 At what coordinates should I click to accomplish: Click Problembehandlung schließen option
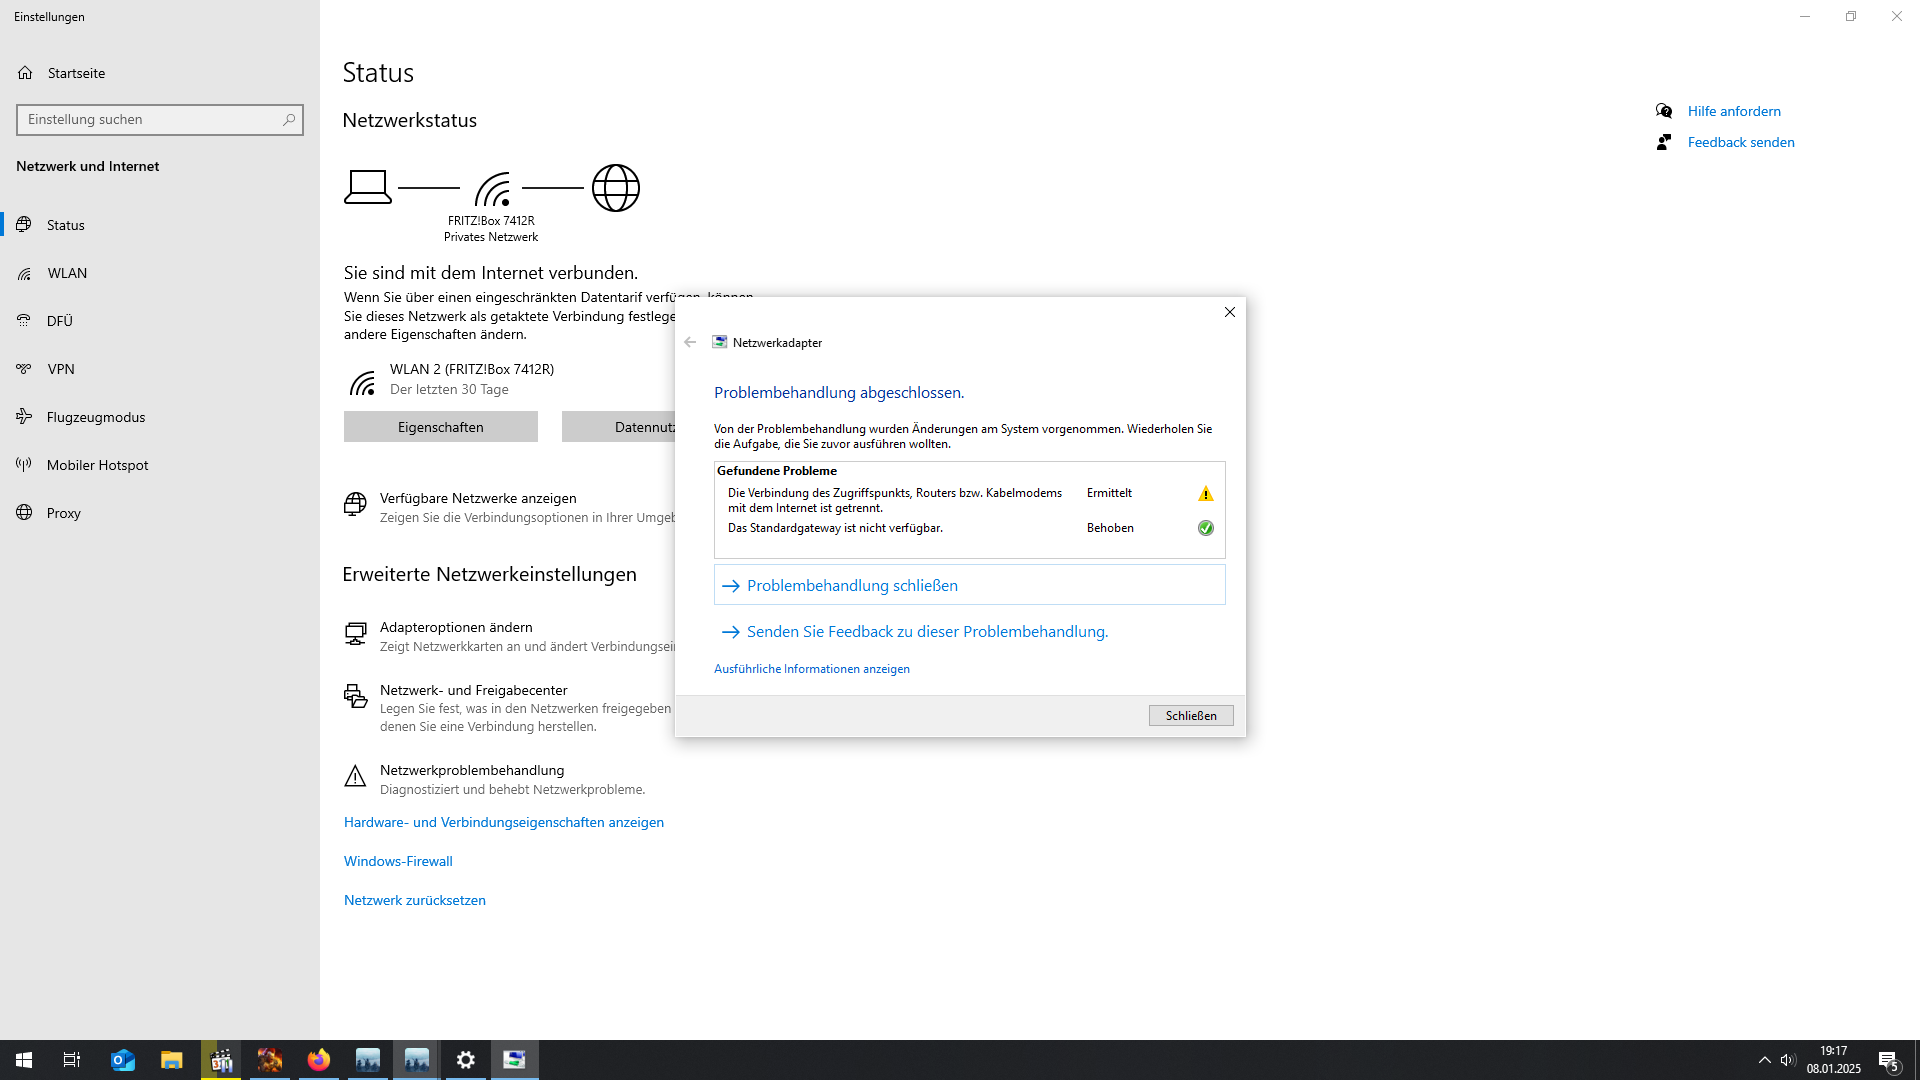click(852, 586)
